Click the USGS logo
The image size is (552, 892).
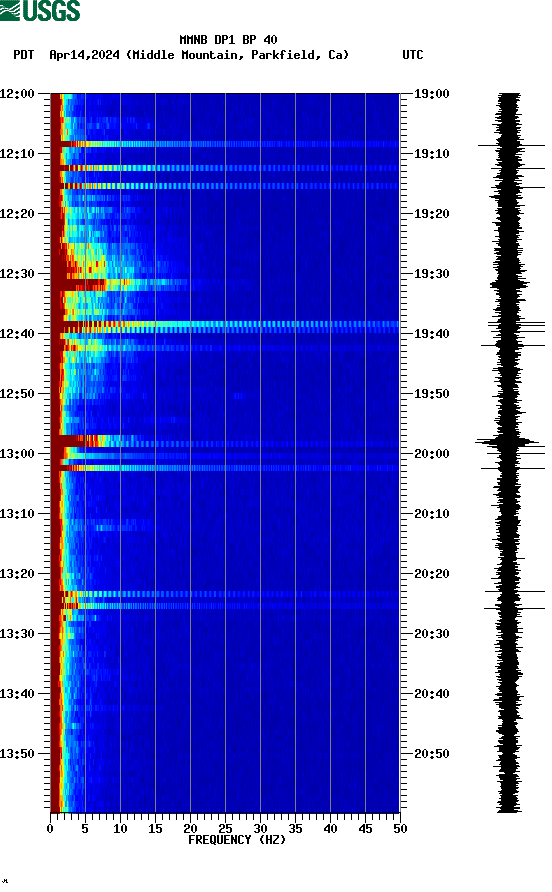point(40,10)
